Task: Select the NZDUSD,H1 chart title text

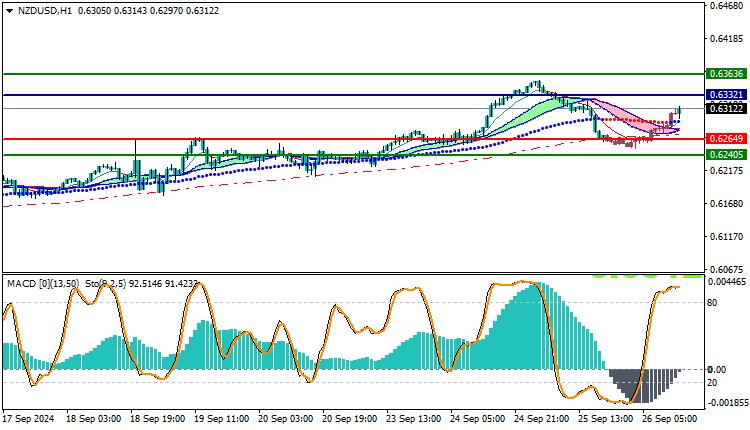Action: click(44, 11)
